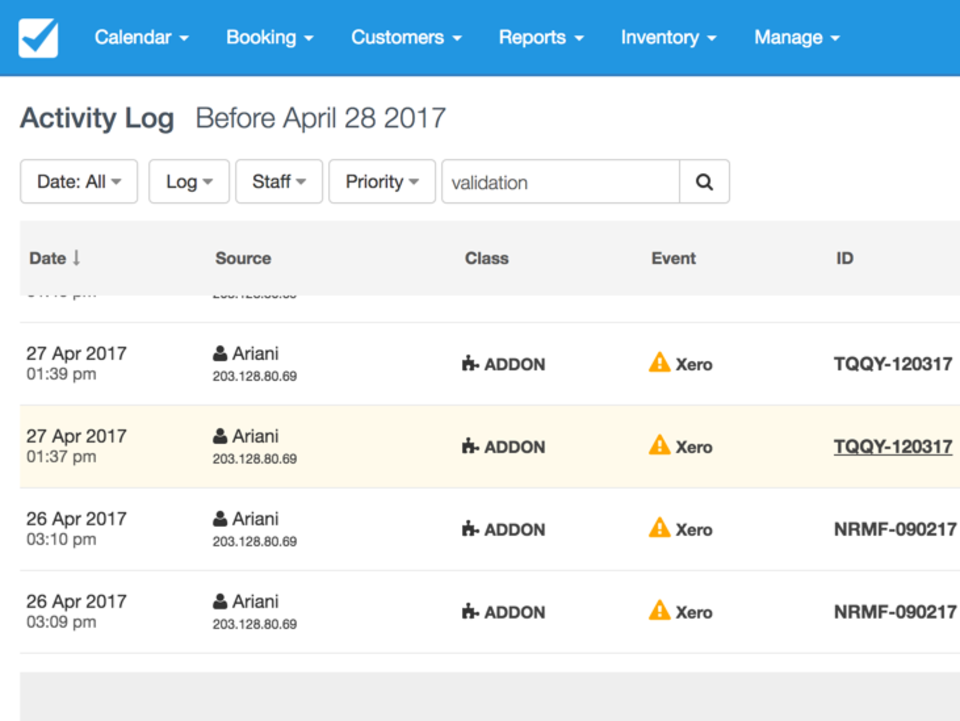Open TQQY-120317 ID in the 01:39 pm row
Viewport: 960px width, 721px height.
(893, 364)
